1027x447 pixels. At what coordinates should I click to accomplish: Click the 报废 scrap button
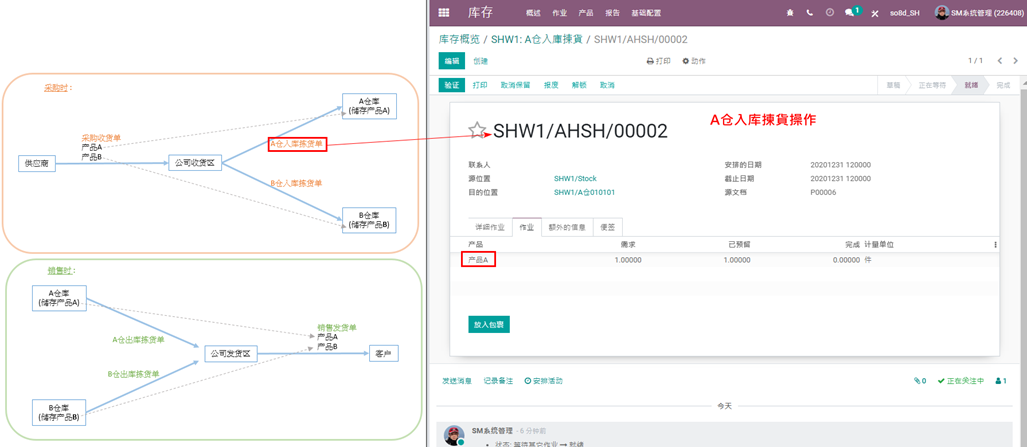[551, 85]
